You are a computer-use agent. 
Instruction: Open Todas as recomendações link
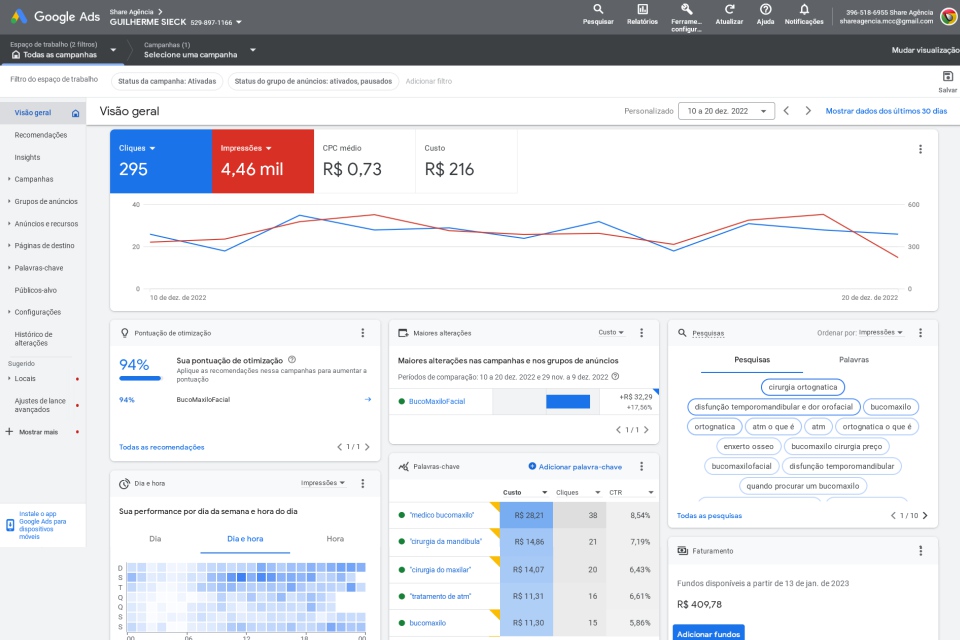point(162,447)
